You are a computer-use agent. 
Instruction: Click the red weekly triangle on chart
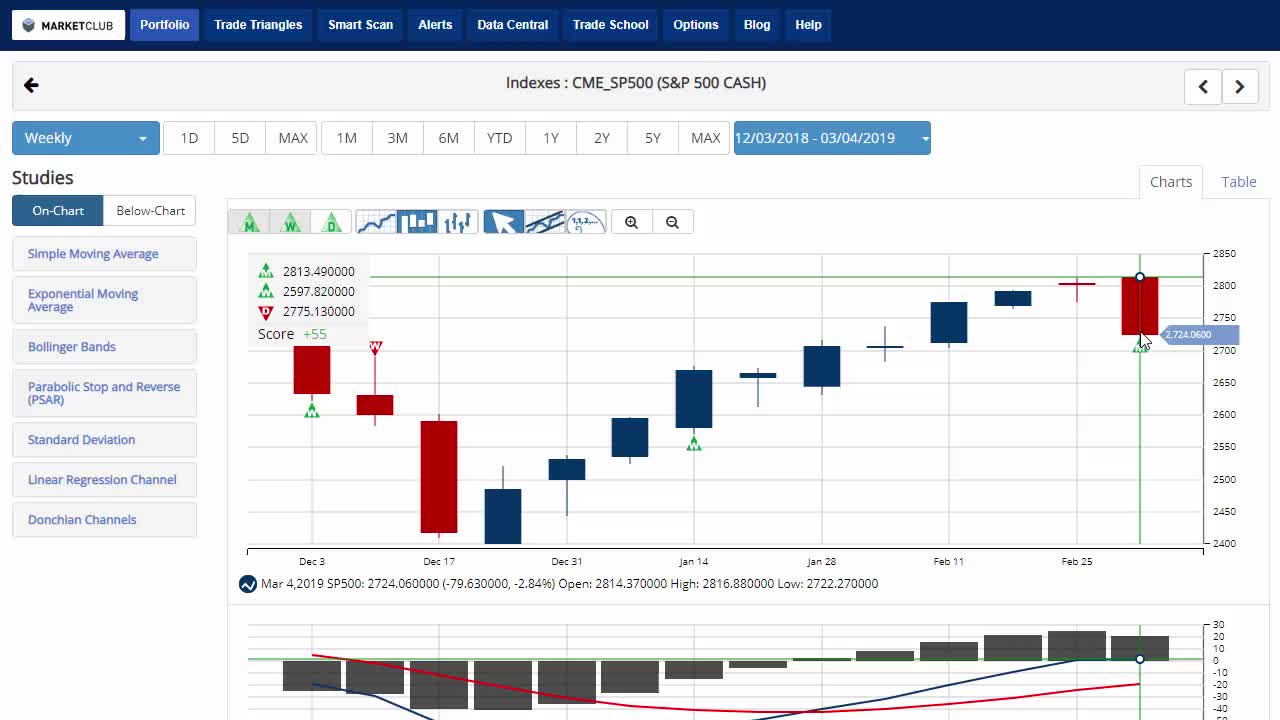[x=375, y=348]
